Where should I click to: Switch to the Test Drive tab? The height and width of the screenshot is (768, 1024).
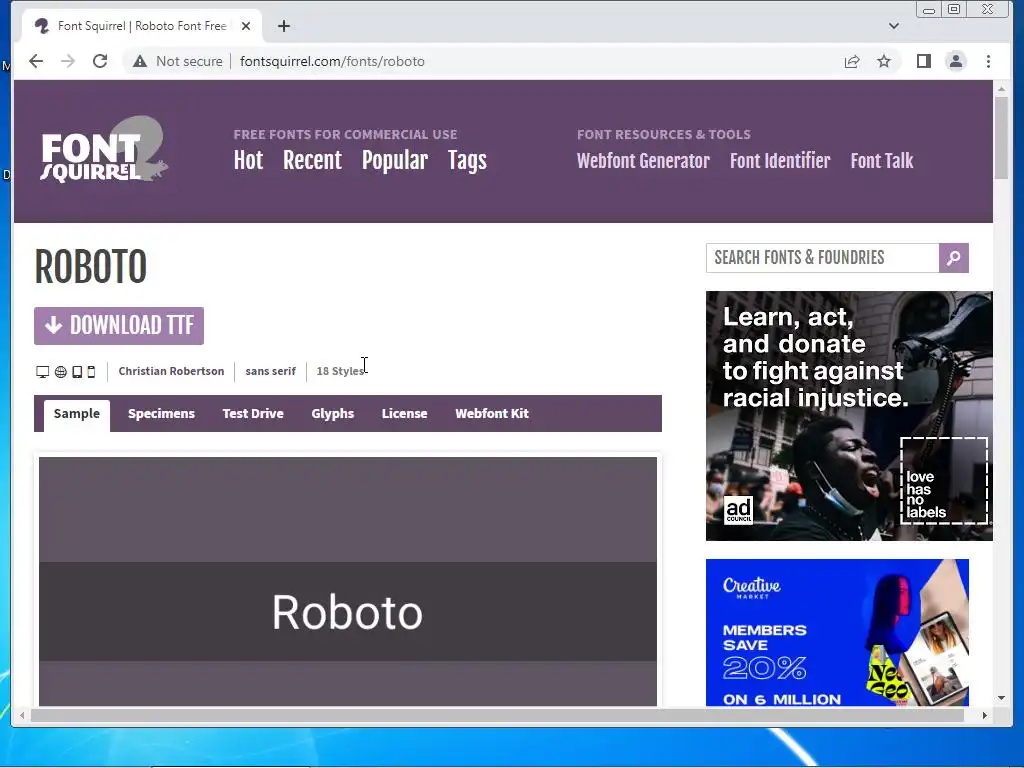tap(253, 413)
